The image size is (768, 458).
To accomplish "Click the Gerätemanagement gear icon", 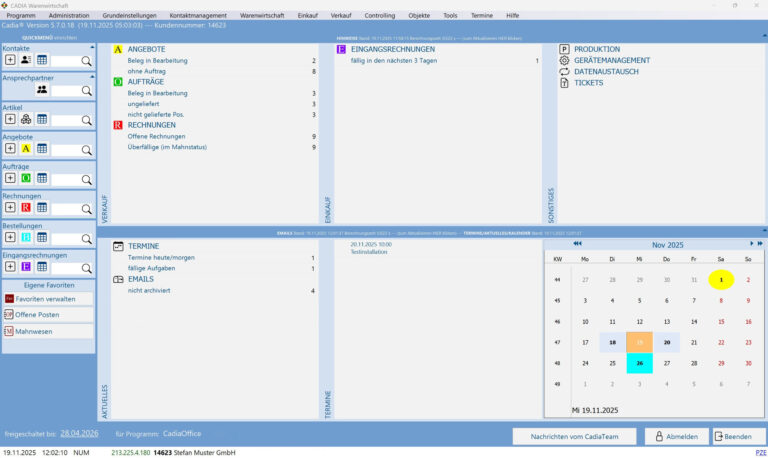I will pyautogui.click(x=564, y=60).
